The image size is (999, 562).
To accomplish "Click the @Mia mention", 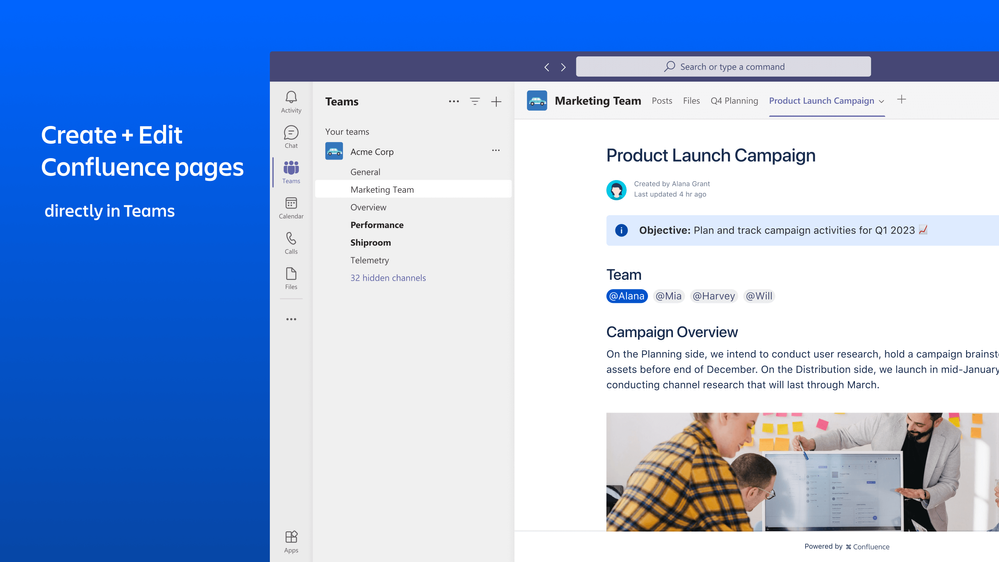I will tap(668, 296).
